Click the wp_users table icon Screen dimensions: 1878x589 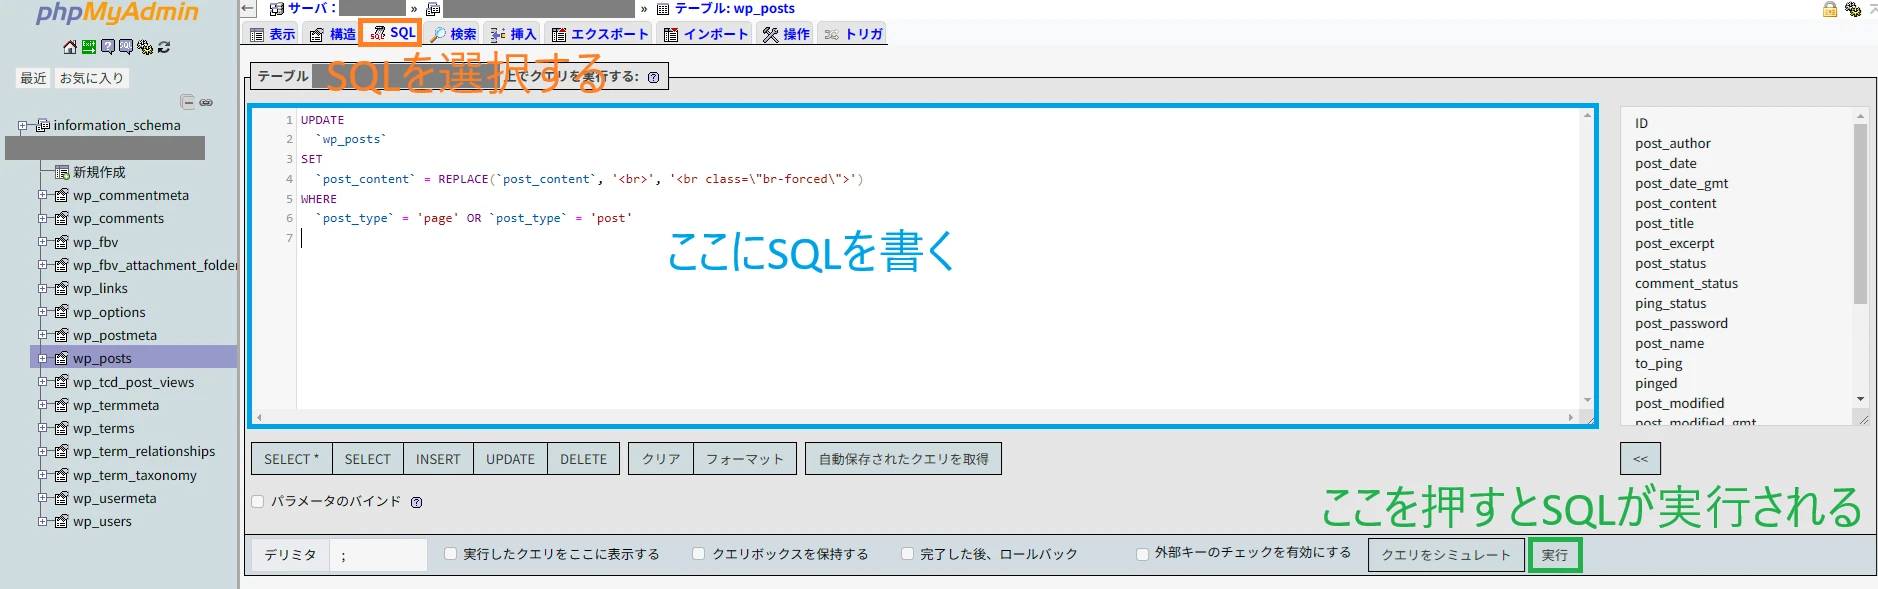(x=62, y=521)
